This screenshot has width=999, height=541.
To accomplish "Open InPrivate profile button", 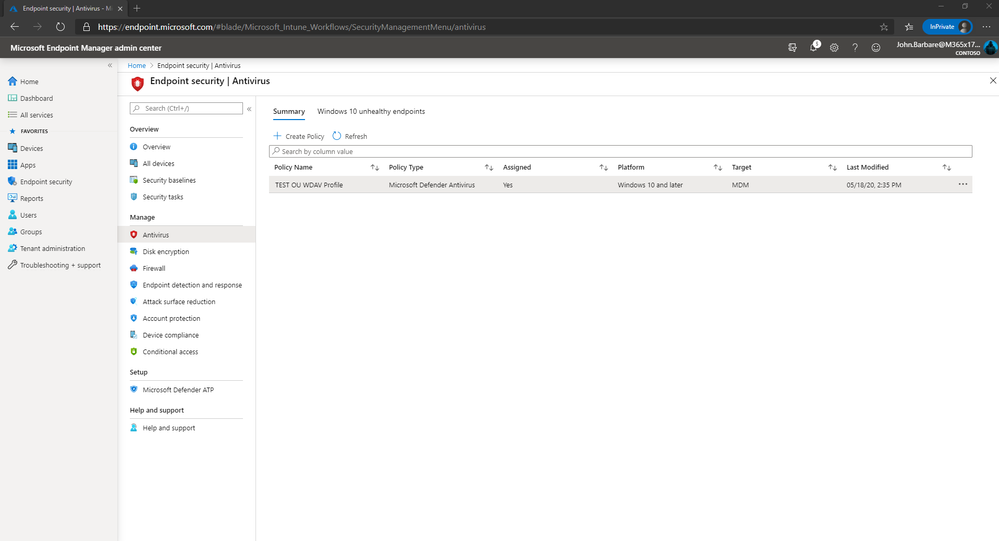I will (x=947, y=27).
